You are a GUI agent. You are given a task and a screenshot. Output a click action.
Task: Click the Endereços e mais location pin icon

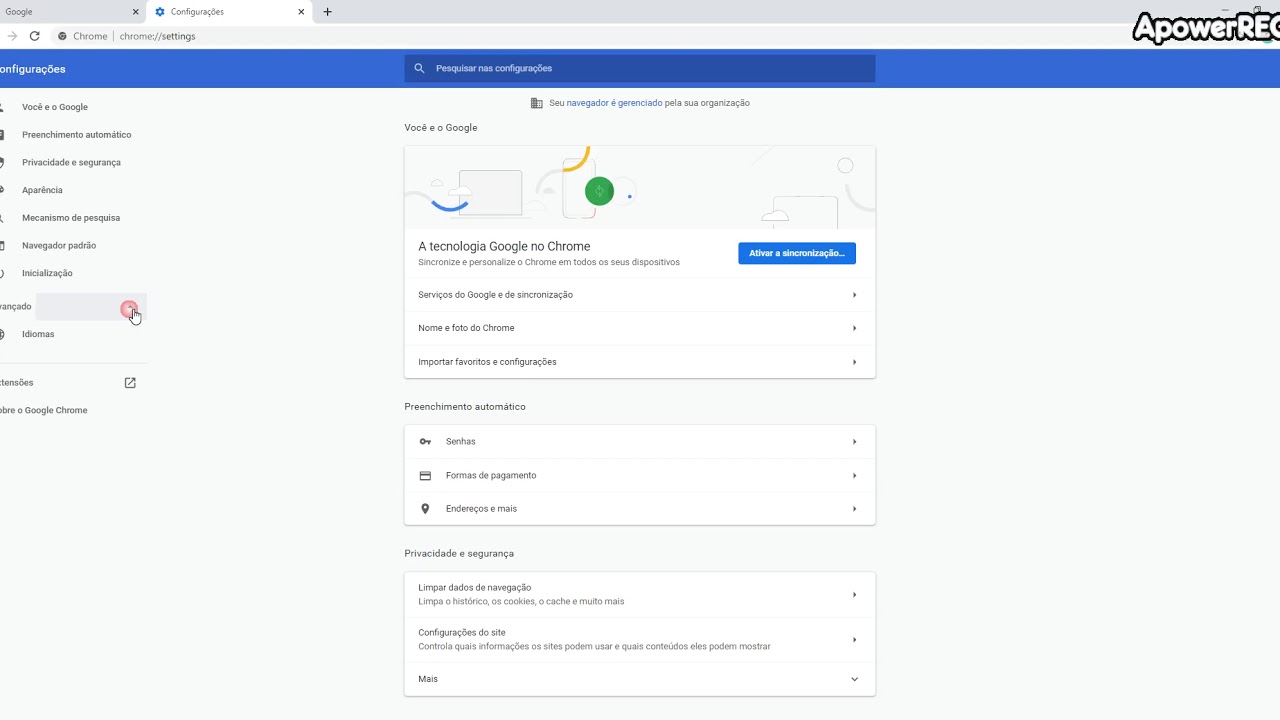(x=425, y=509)
